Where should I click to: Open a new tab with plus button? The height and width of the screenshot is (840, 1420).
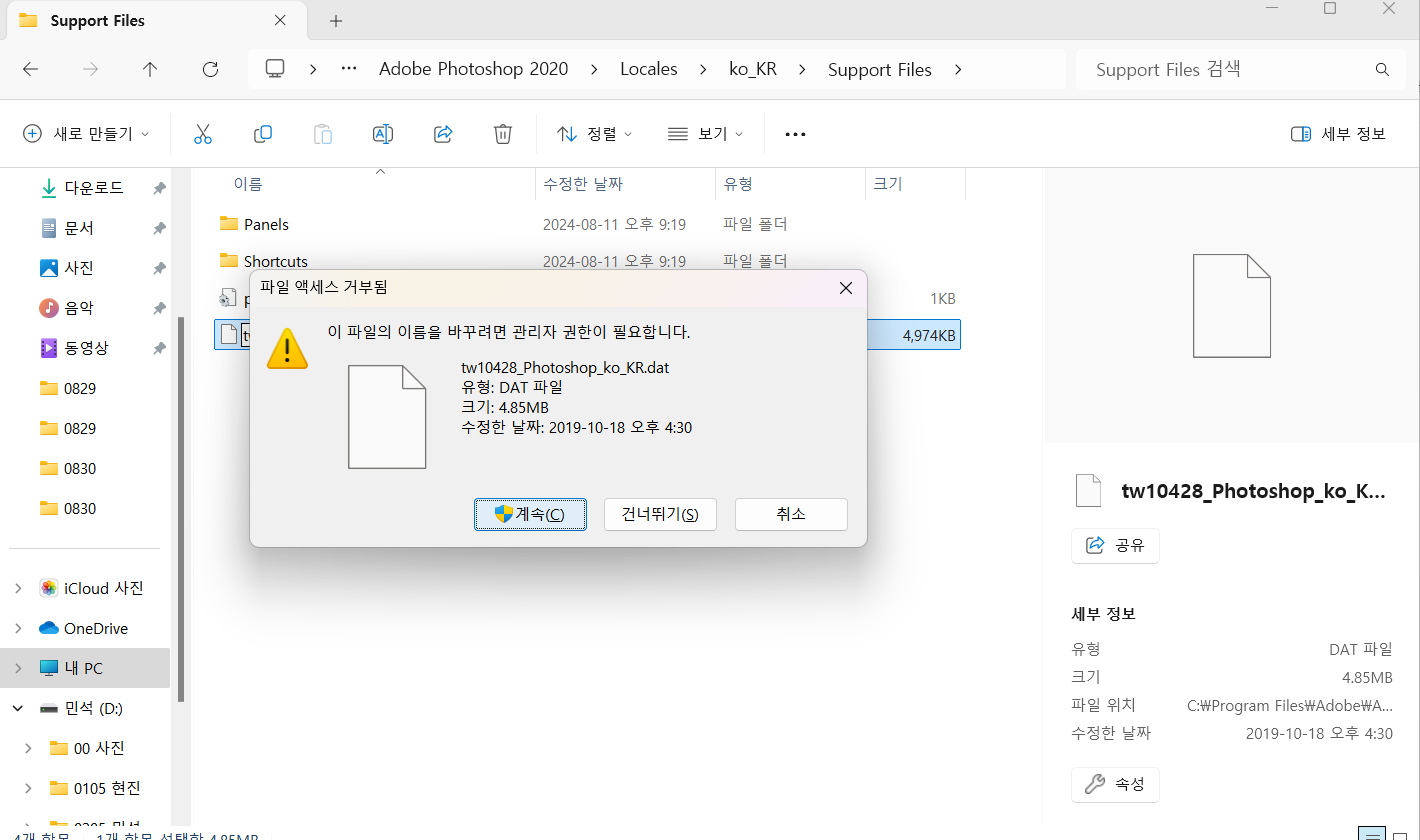point(336,21)
